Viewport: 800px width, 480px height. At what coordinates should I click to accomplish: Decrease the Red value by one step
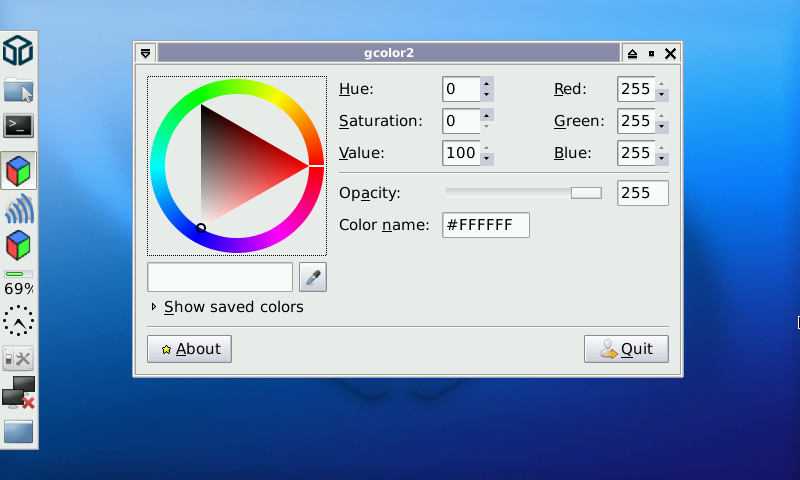(662, 95)
